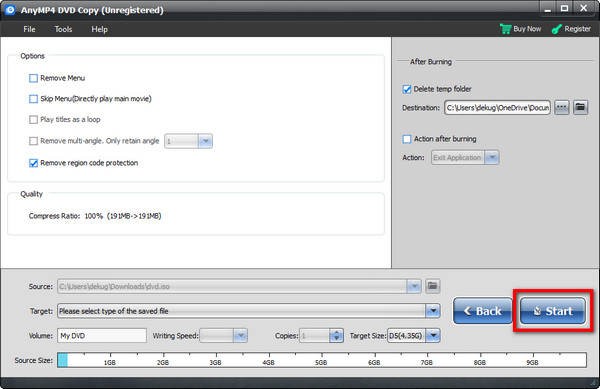Toggle Play titles as a loop checkbox
Screen dimensions: 600x389
pos(33,119)
